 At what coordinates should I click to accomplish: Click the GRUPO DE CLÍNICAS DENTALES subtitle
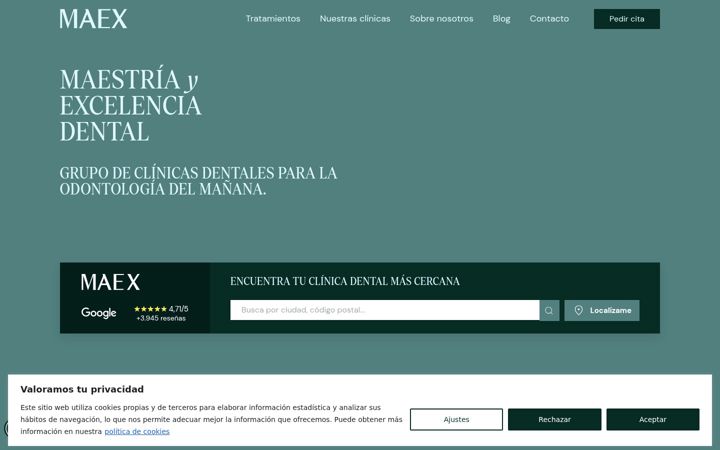(x=198, y=181)
